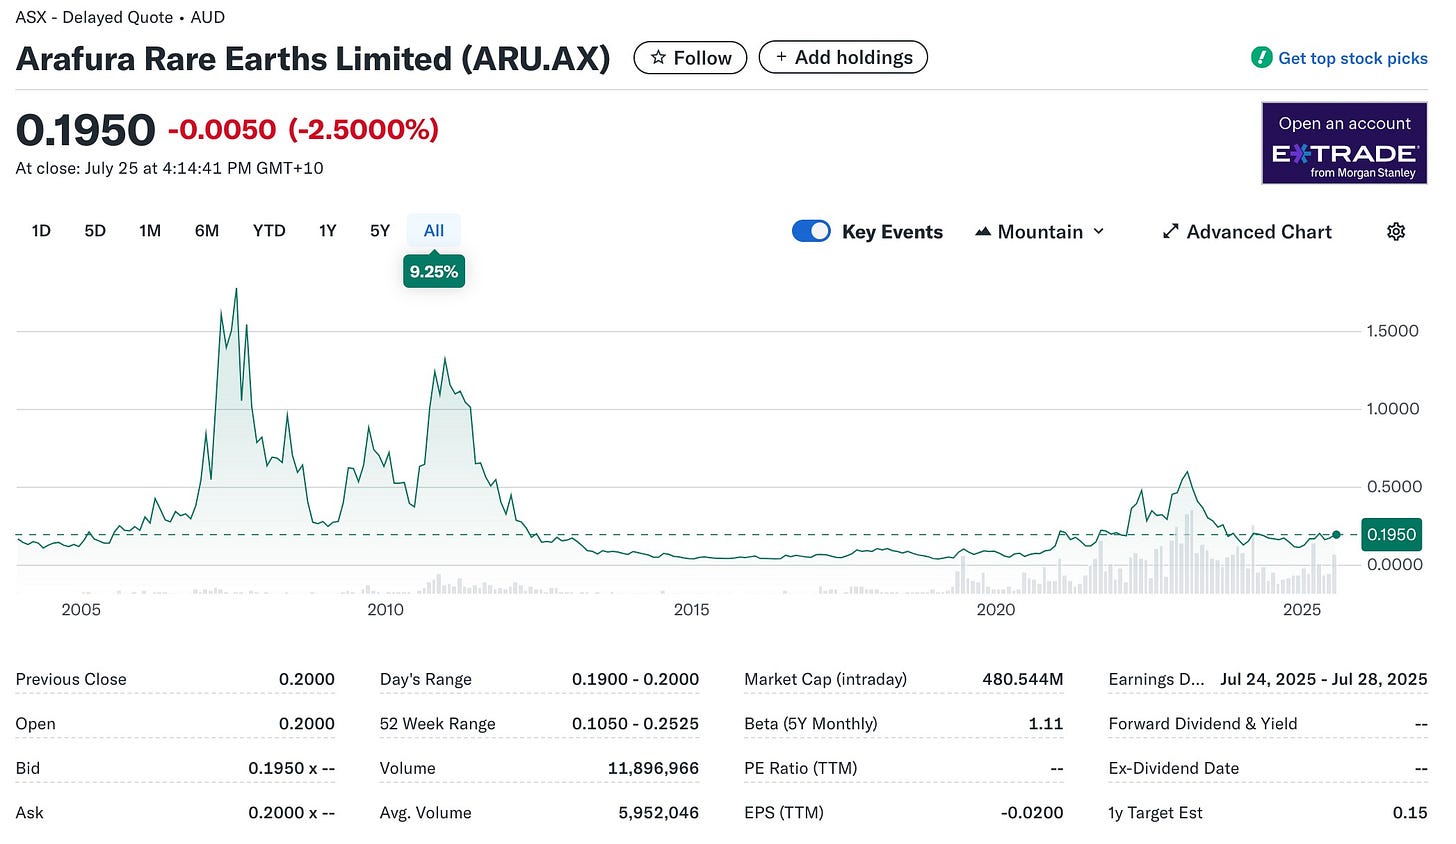
Task: Click the Earnings date Jul 24, 2025 - Jul 28, 2025
Action: (1324, 679)
